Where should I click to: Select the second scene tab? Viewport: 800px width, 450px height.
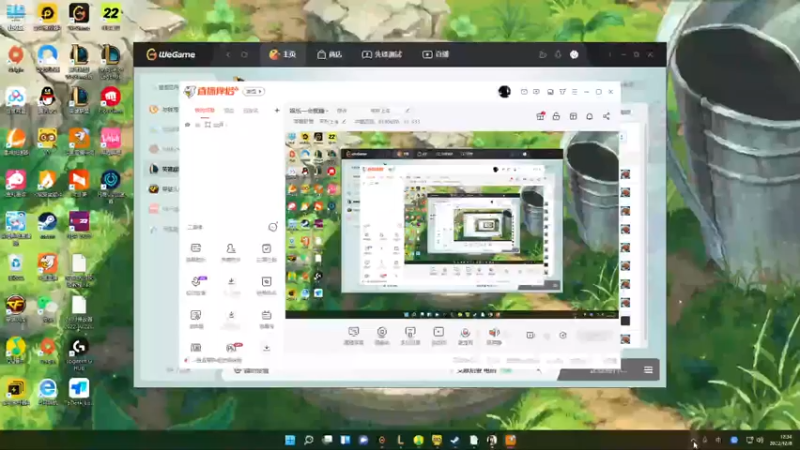coord(229,111)
